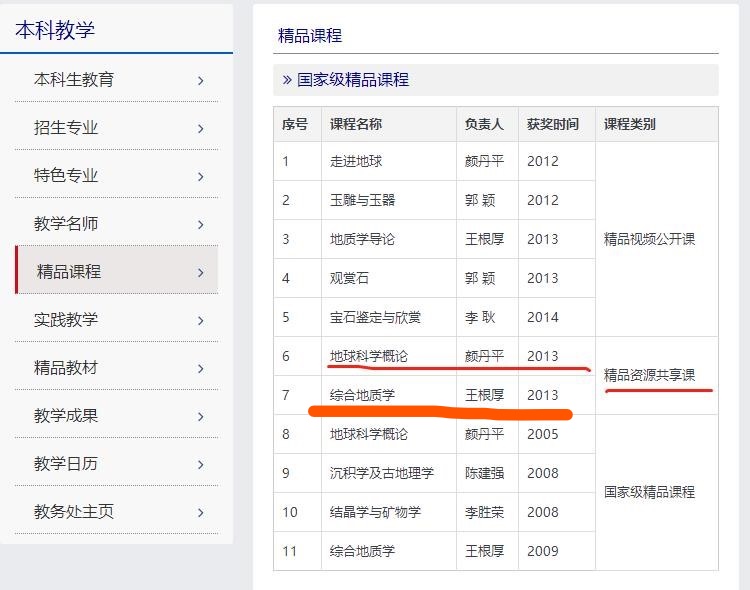Screen dimensions: 750x590
Task: Click 课程名称 column header
Action: coord(356,125)
